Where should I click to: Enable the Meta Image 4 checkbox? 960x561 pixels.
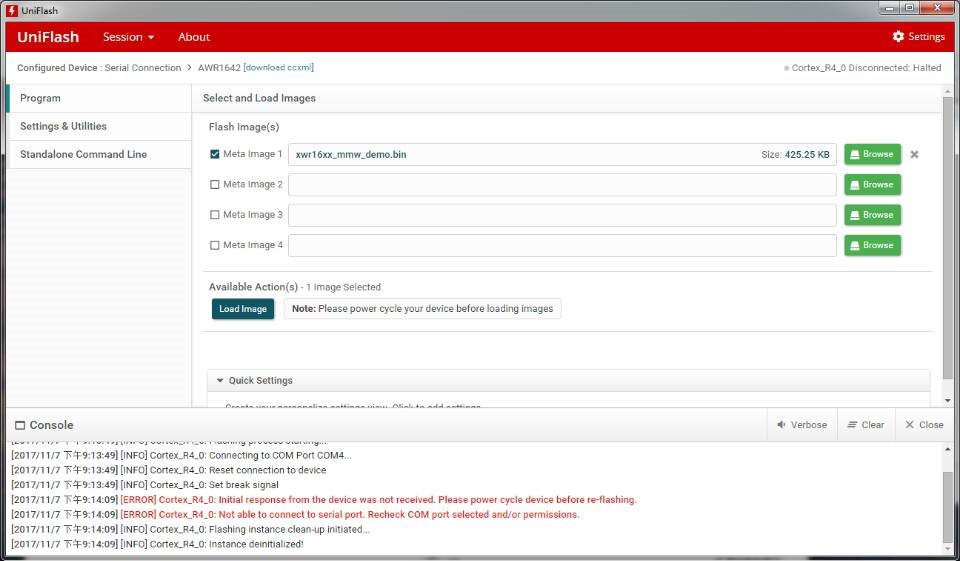pos(214,245)
